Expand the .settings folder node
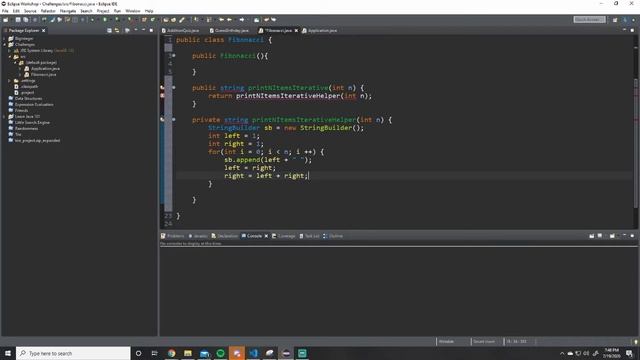Viewport: 640px width, 360px height. pyautogui.click(x=10, y=81)
